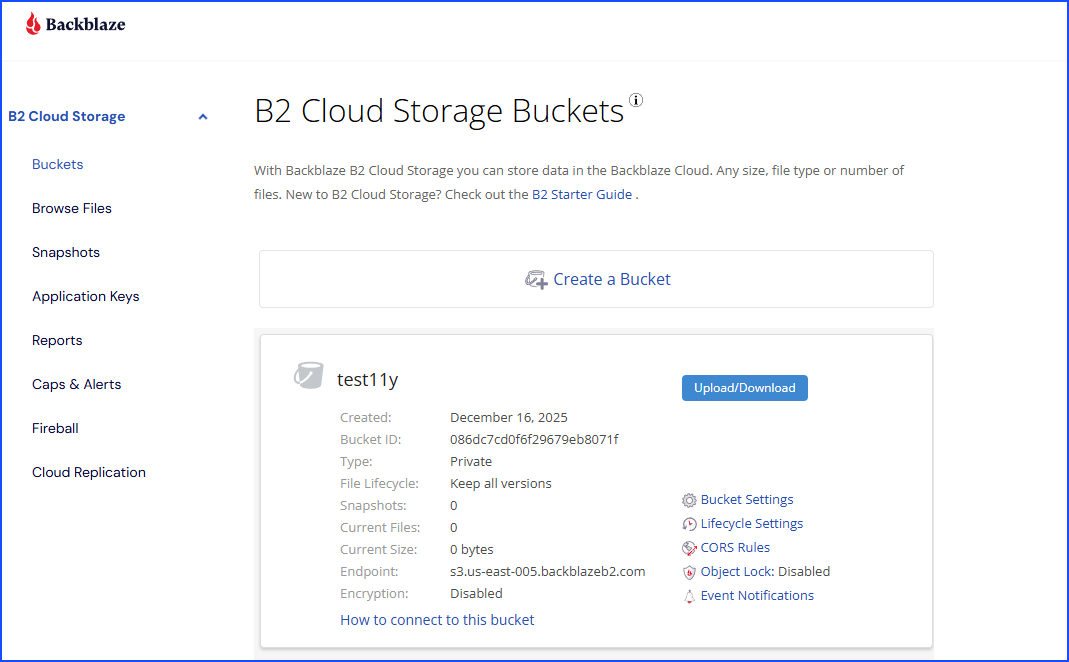1069x662 pixels.
Task: Click the test11y bucket name
Action: (x=367, y=379)
